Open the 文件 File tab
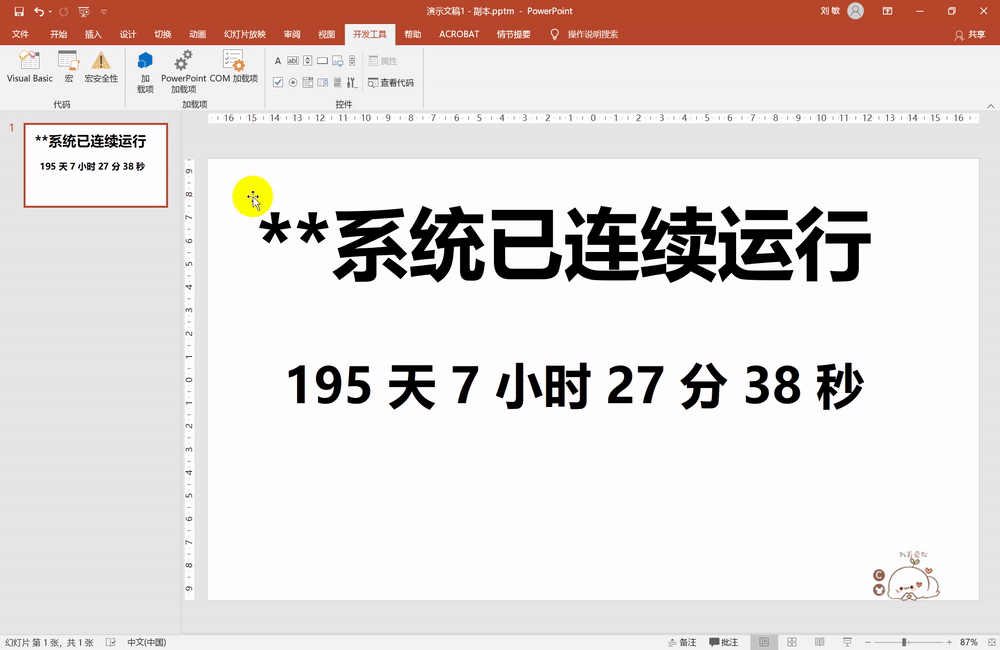The width and height of the screenshot is (1000, 650). 20,34
